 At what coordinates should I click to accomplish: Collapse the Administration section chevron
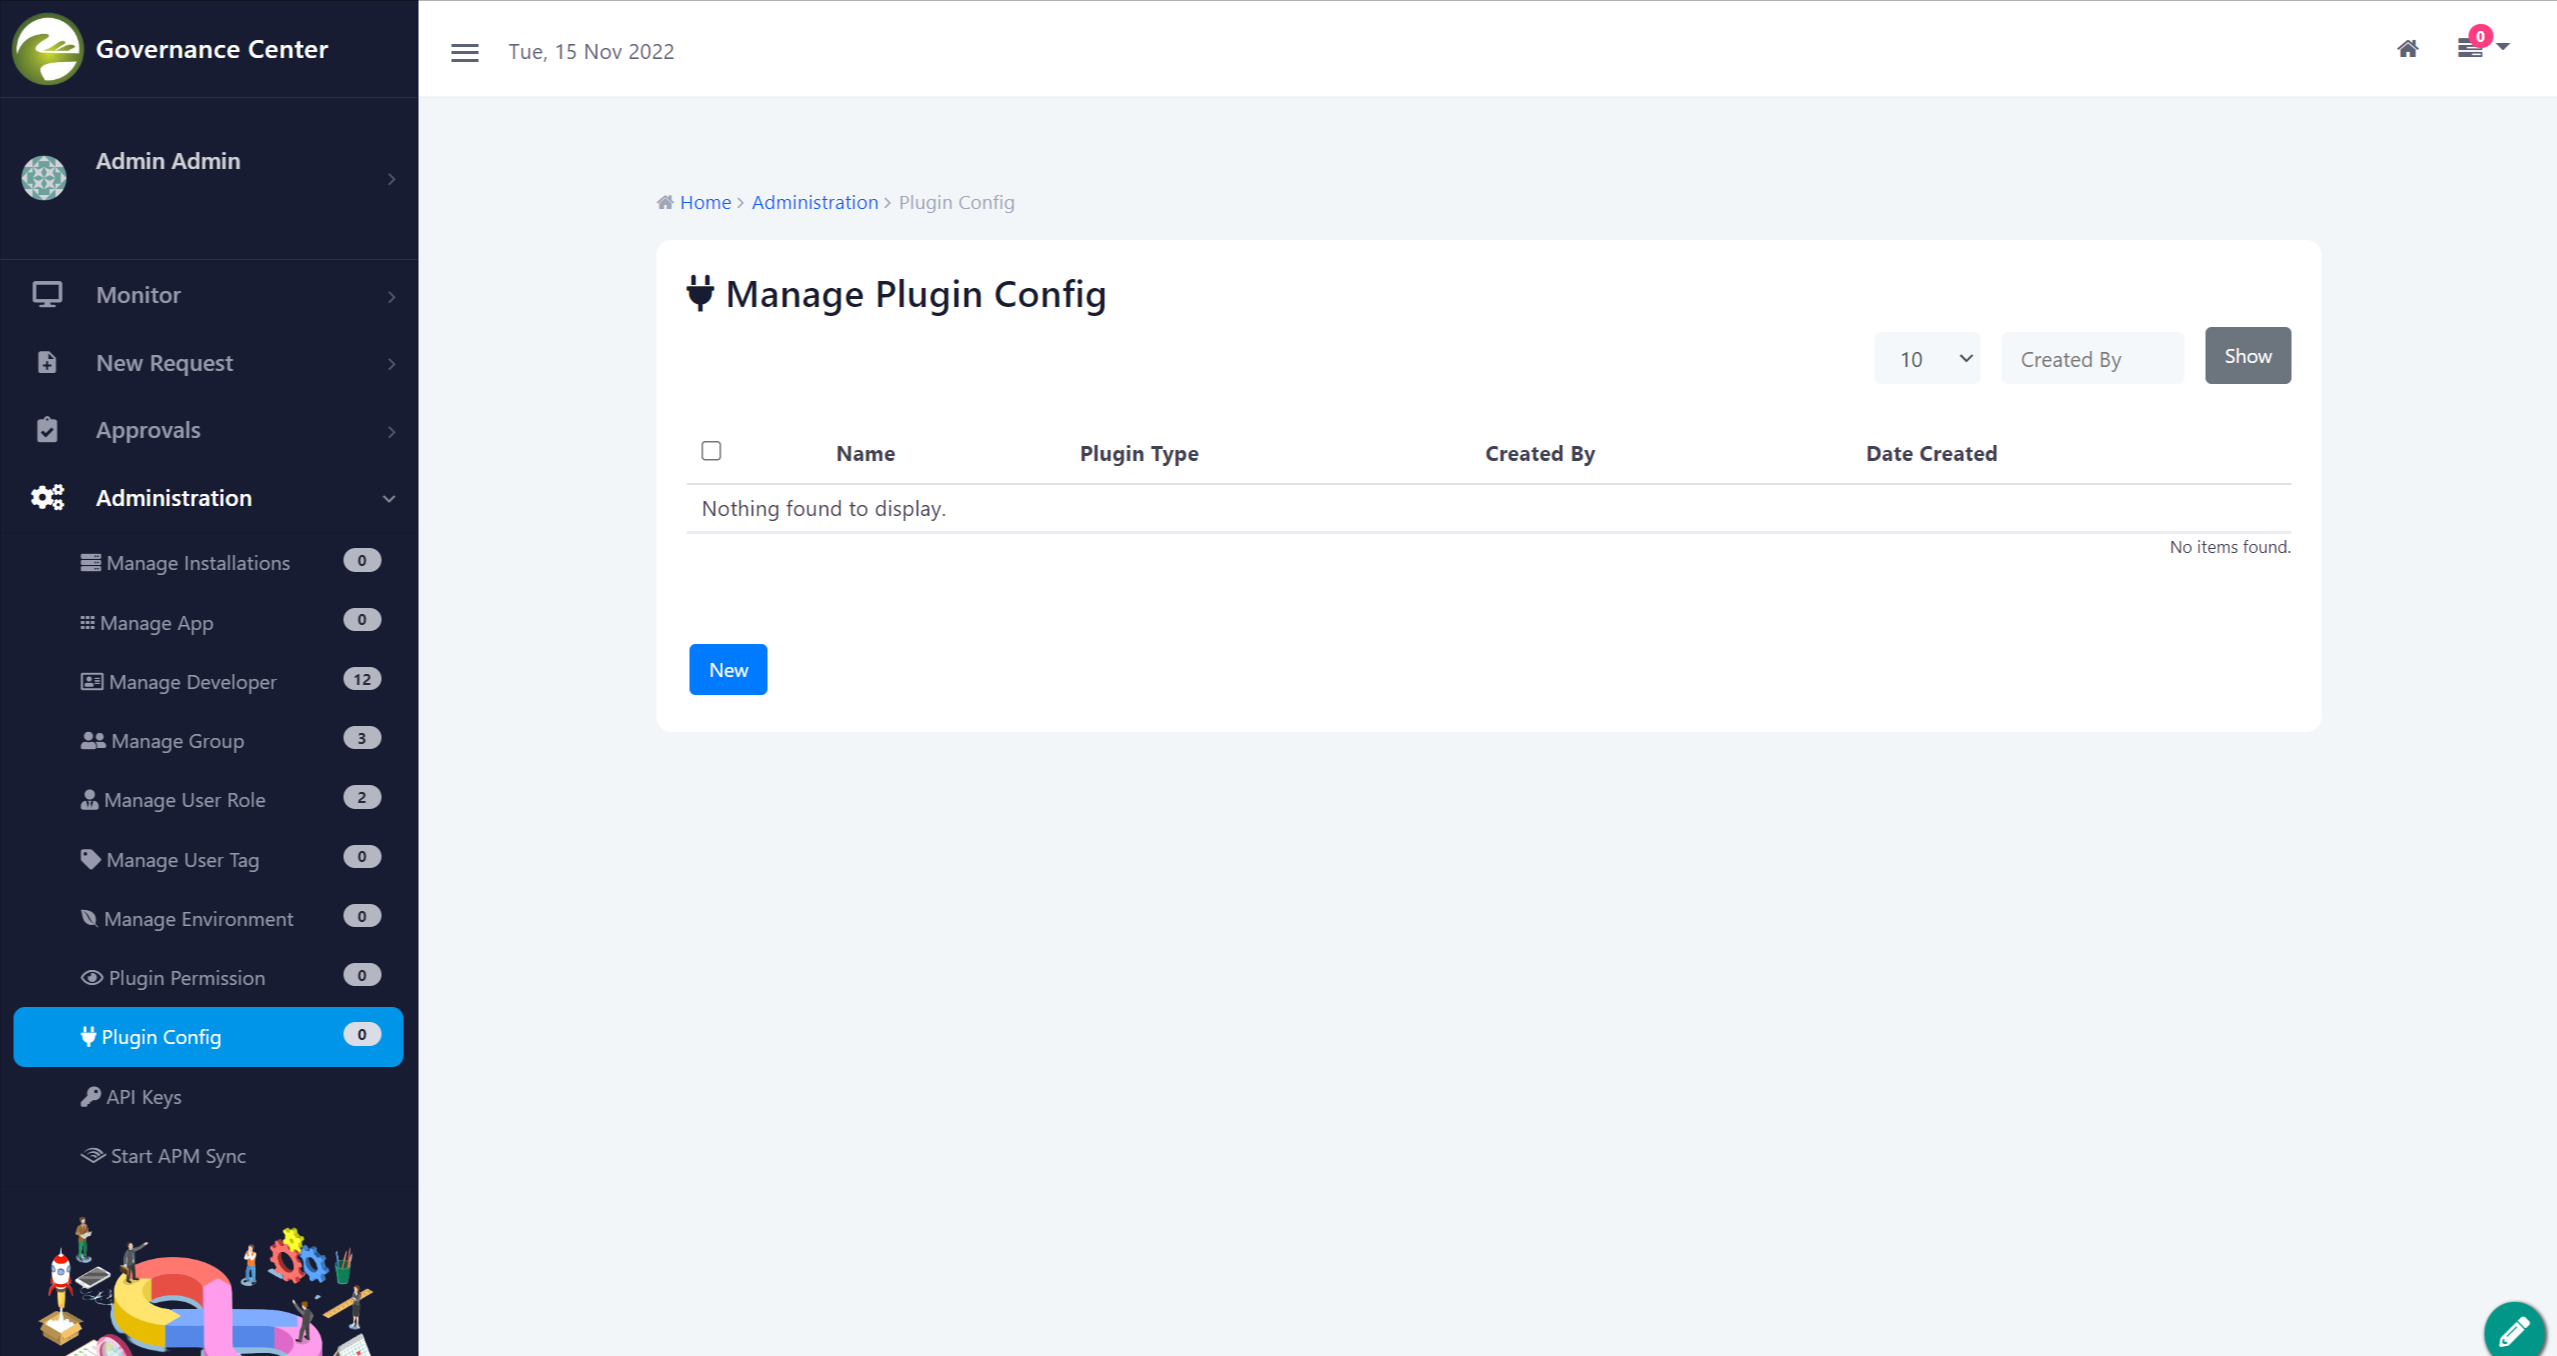pyautogui.click(x=389, y=498)
